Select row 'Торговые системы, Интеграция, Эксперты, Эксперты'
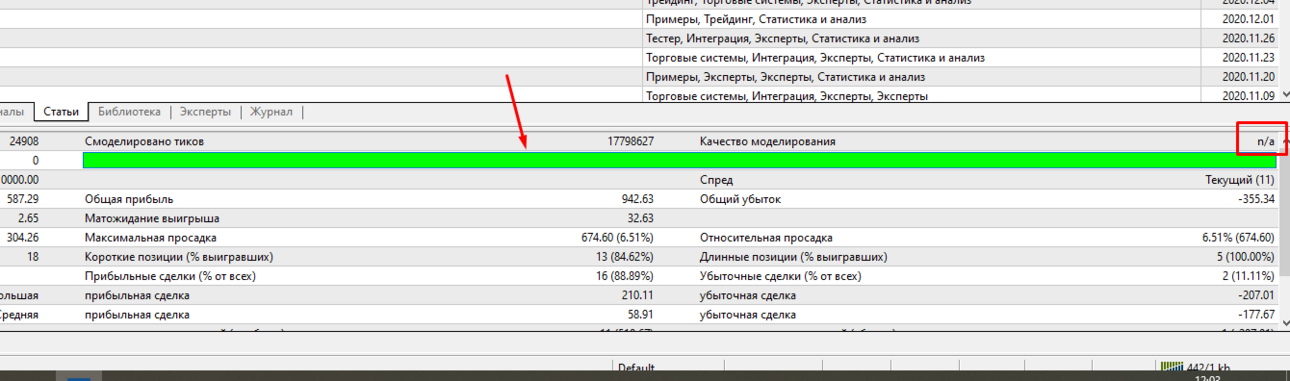Image resolution: width=1290 pixels, height=381 pixels. [x=788, y=96]
